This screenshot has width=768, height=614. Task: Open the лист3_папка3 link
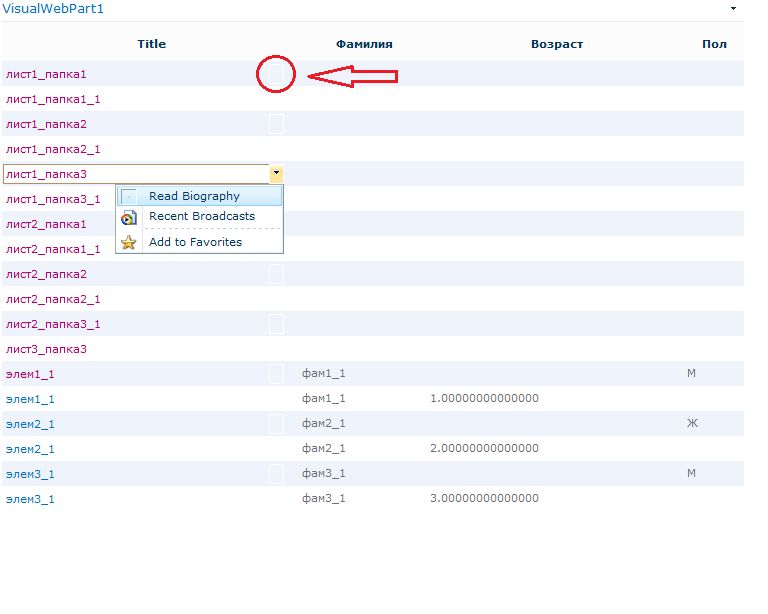pos(46,349)
